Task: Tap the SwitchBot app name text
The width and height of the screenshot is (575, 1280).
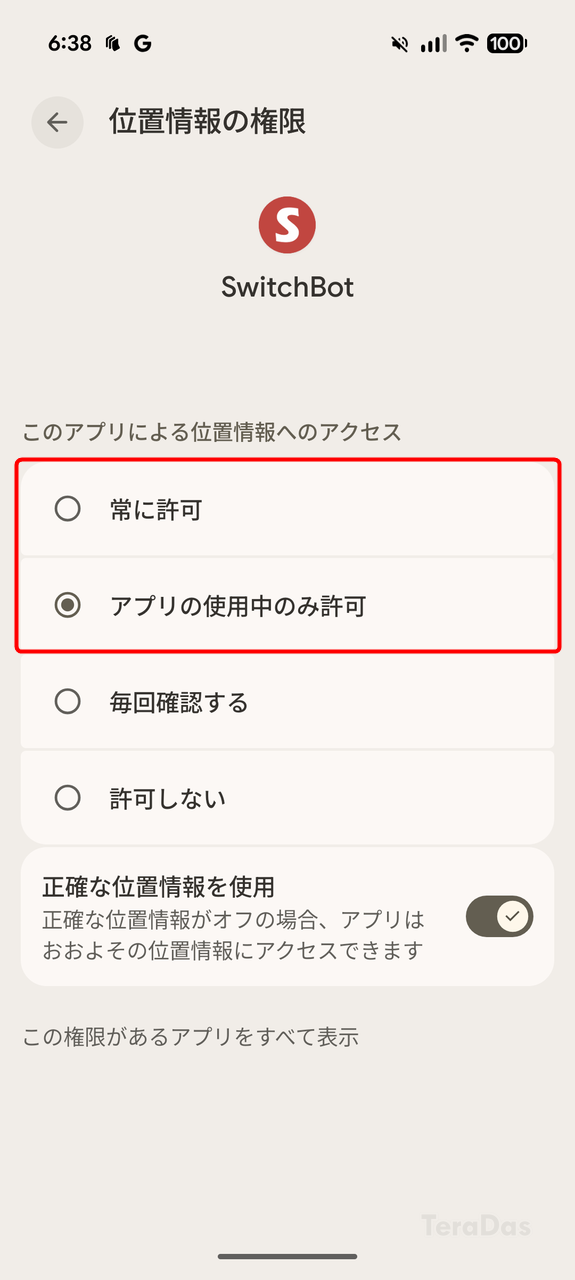Action: (288, 287)
